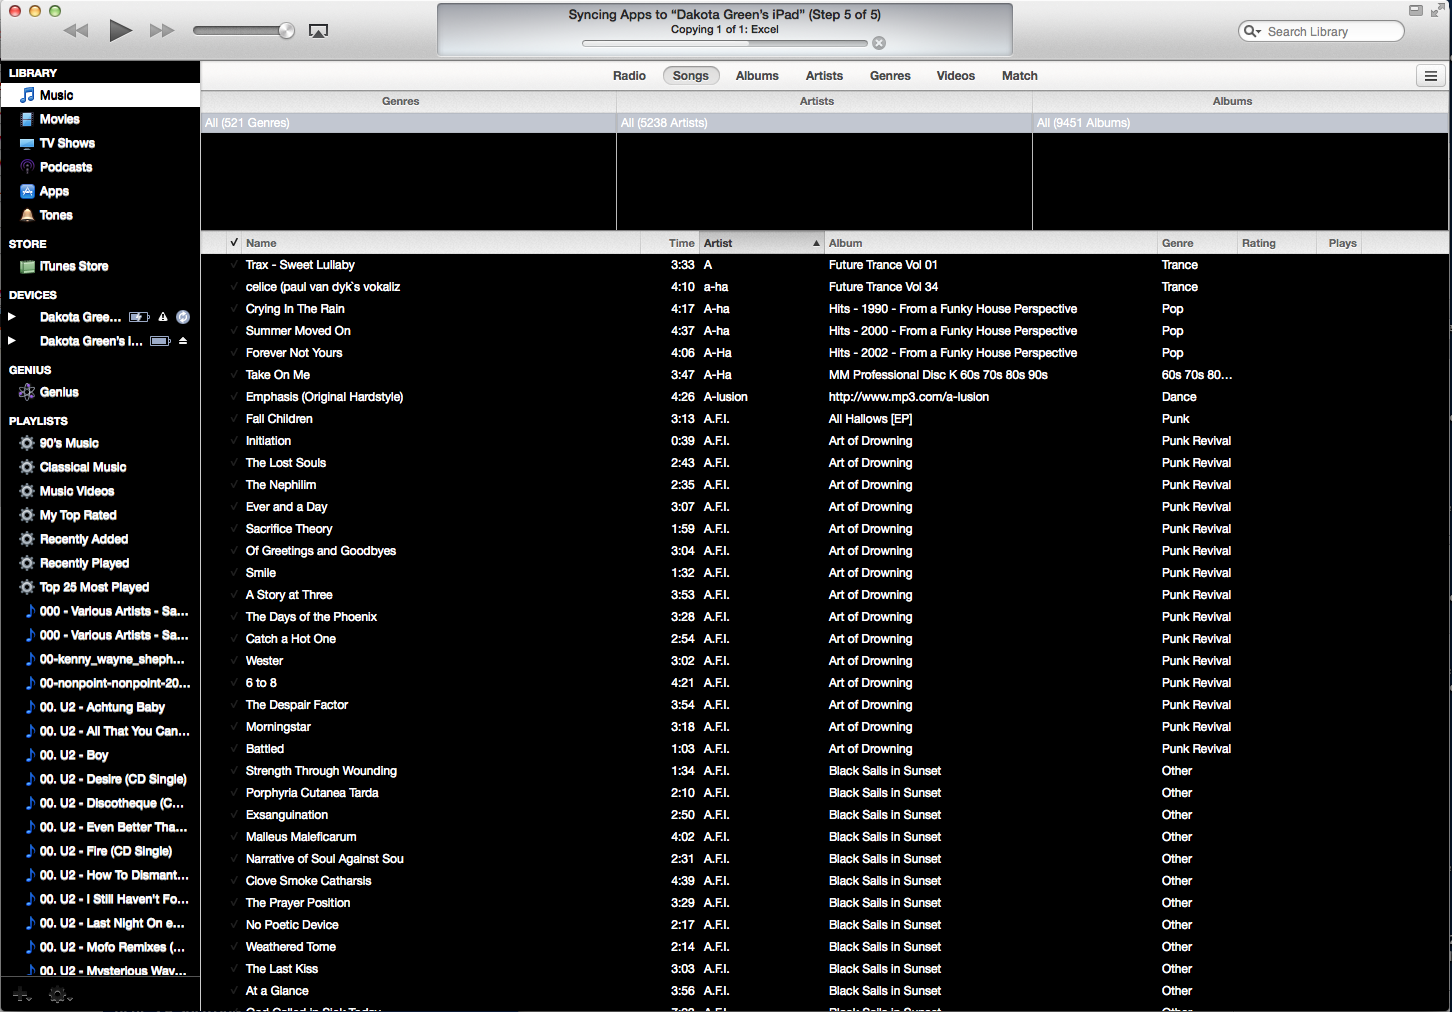Open the Match tab
1452x1012 pixels.
(1020, 76)
